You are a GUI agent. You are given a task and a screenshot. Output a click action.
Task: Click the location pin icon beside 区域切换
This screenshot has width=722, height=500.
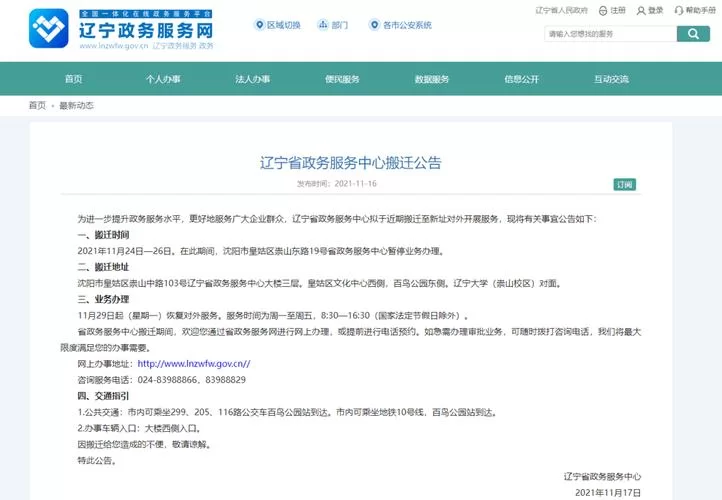point(260,25)
